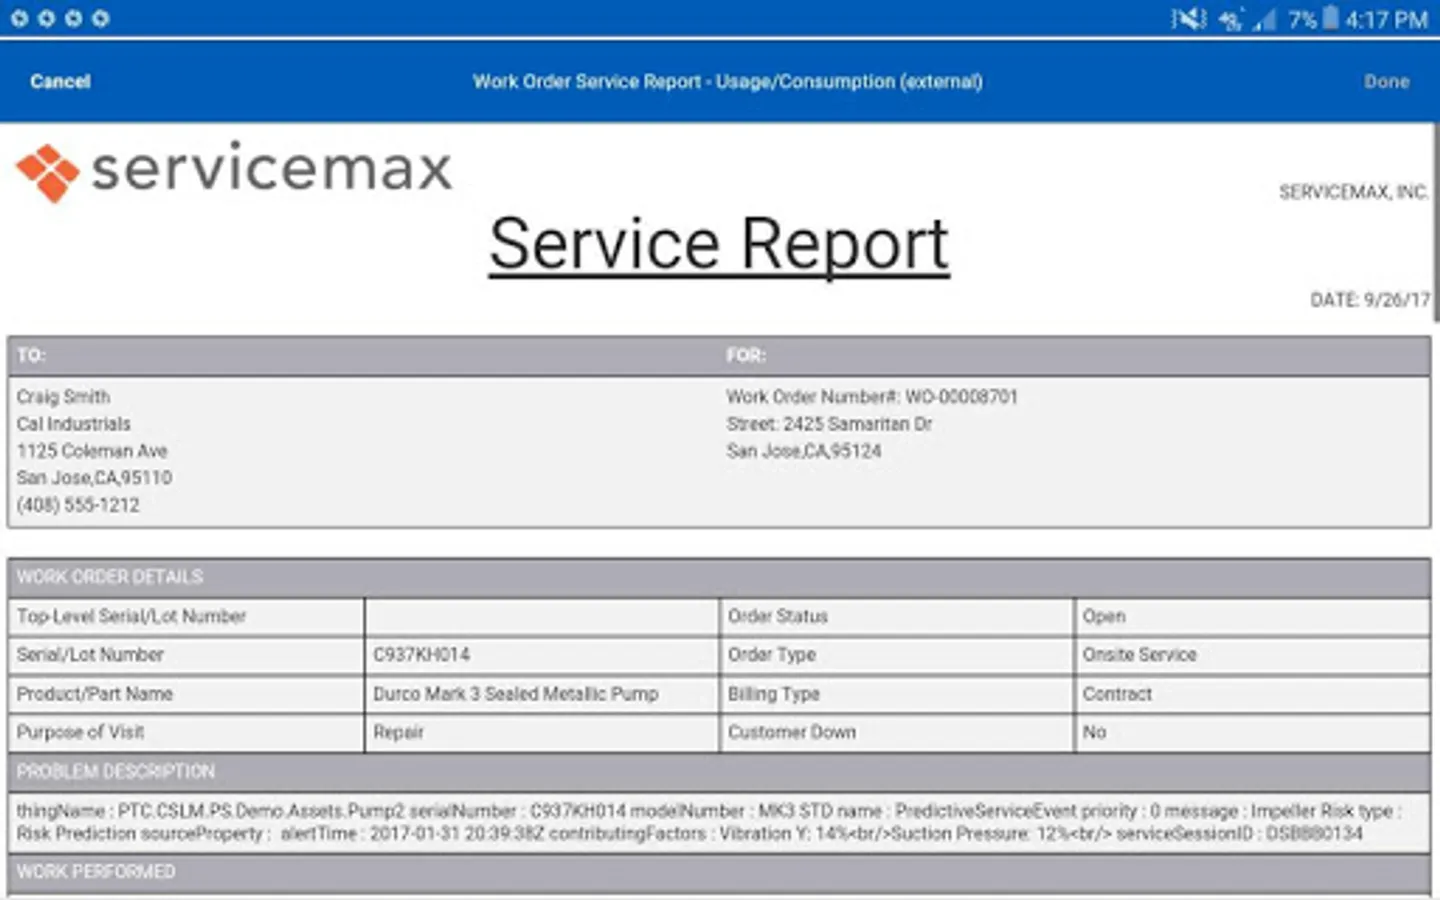This screenshot has width=1440, height=900.
Task: Click the vertical scrollbar on right edge
Action: click(x=1436, y=222)
